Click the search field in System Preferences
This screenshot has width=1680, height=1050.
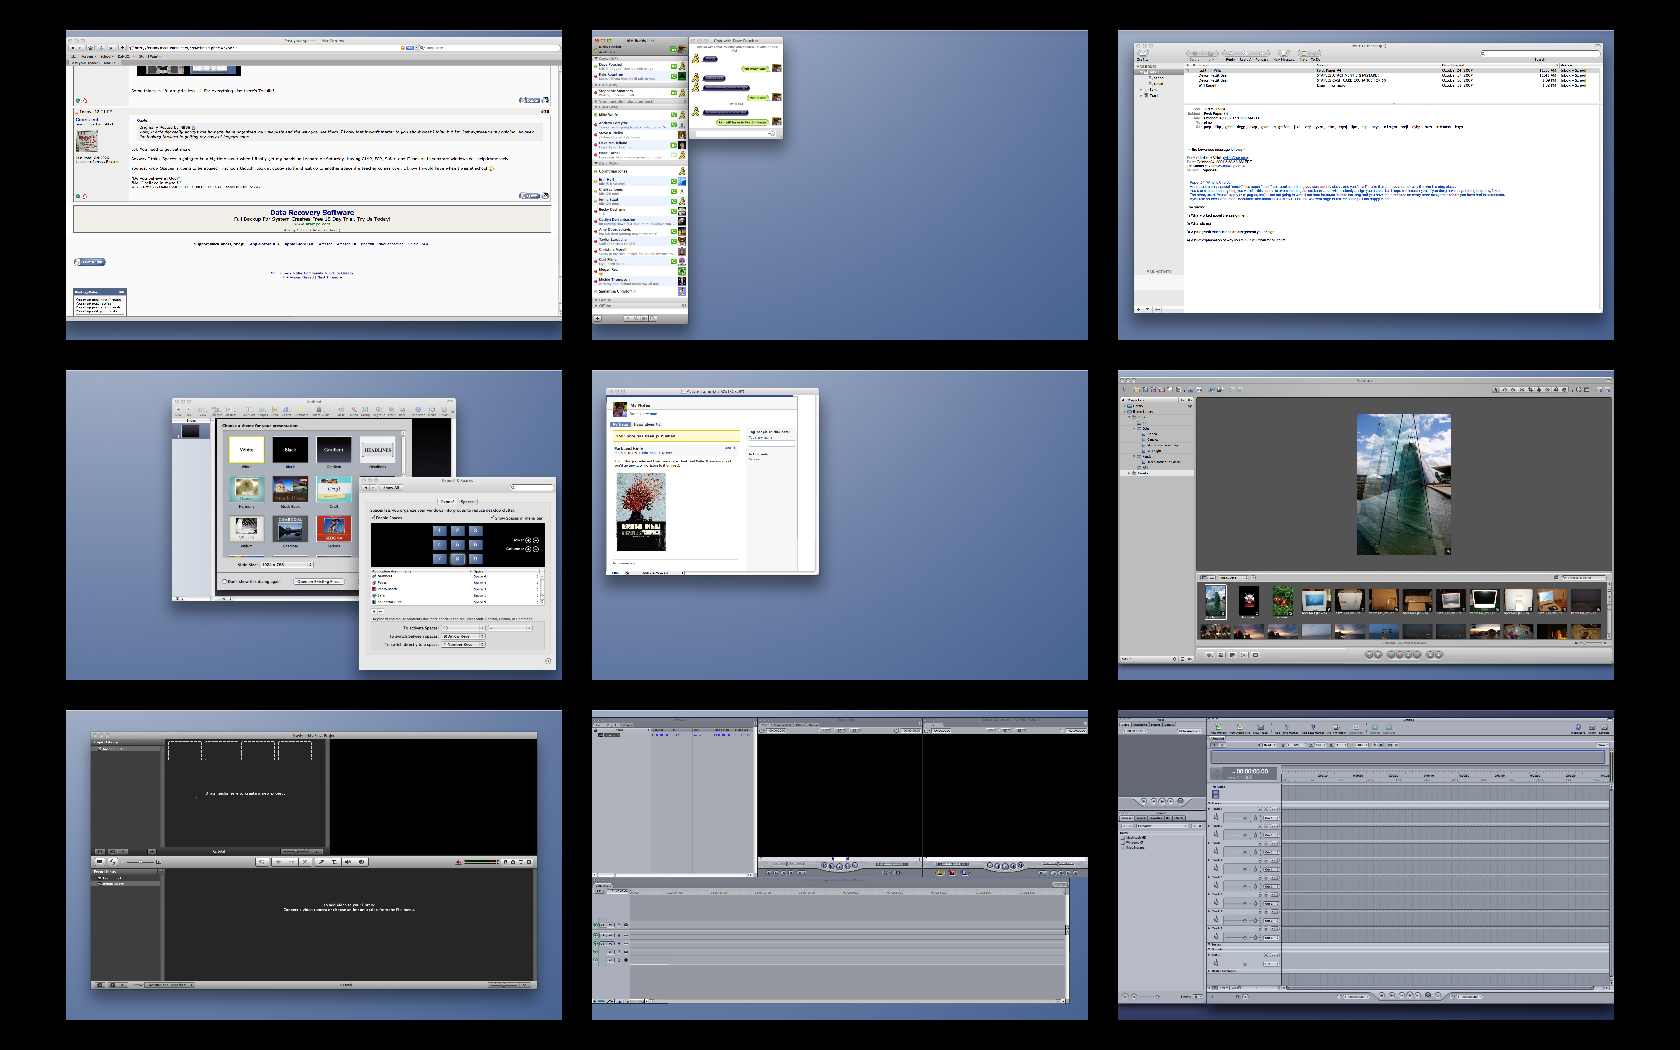(x=532, y=488)
